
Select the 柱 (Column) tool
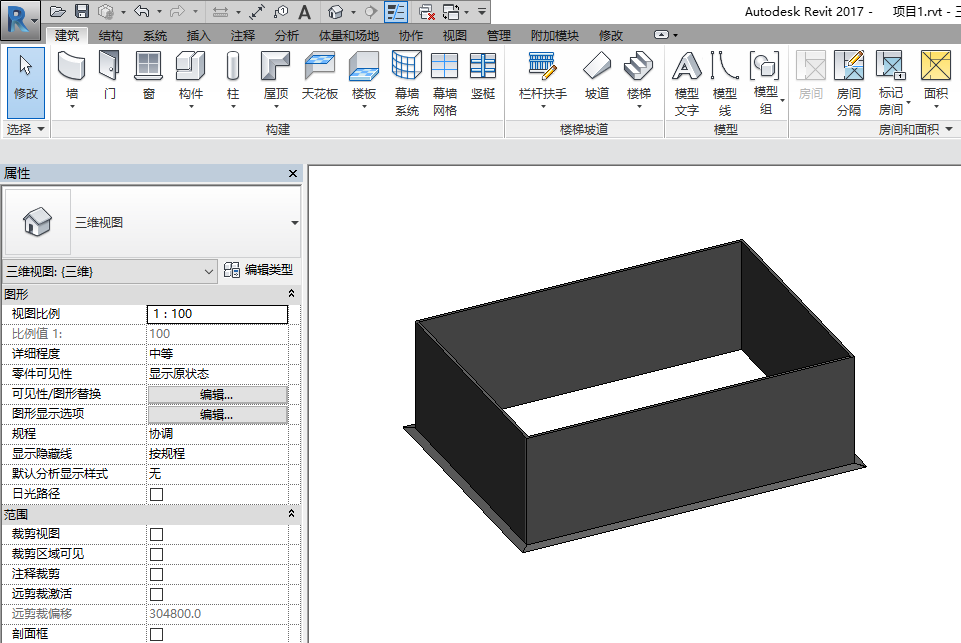click(x=233, y=80)
